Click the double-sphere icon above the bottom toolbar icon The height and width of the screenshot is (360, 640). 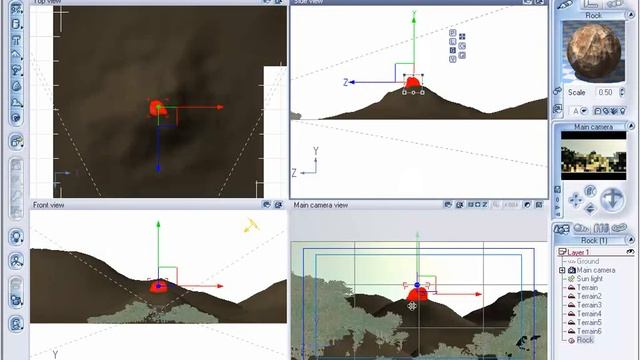coord(16,300)
